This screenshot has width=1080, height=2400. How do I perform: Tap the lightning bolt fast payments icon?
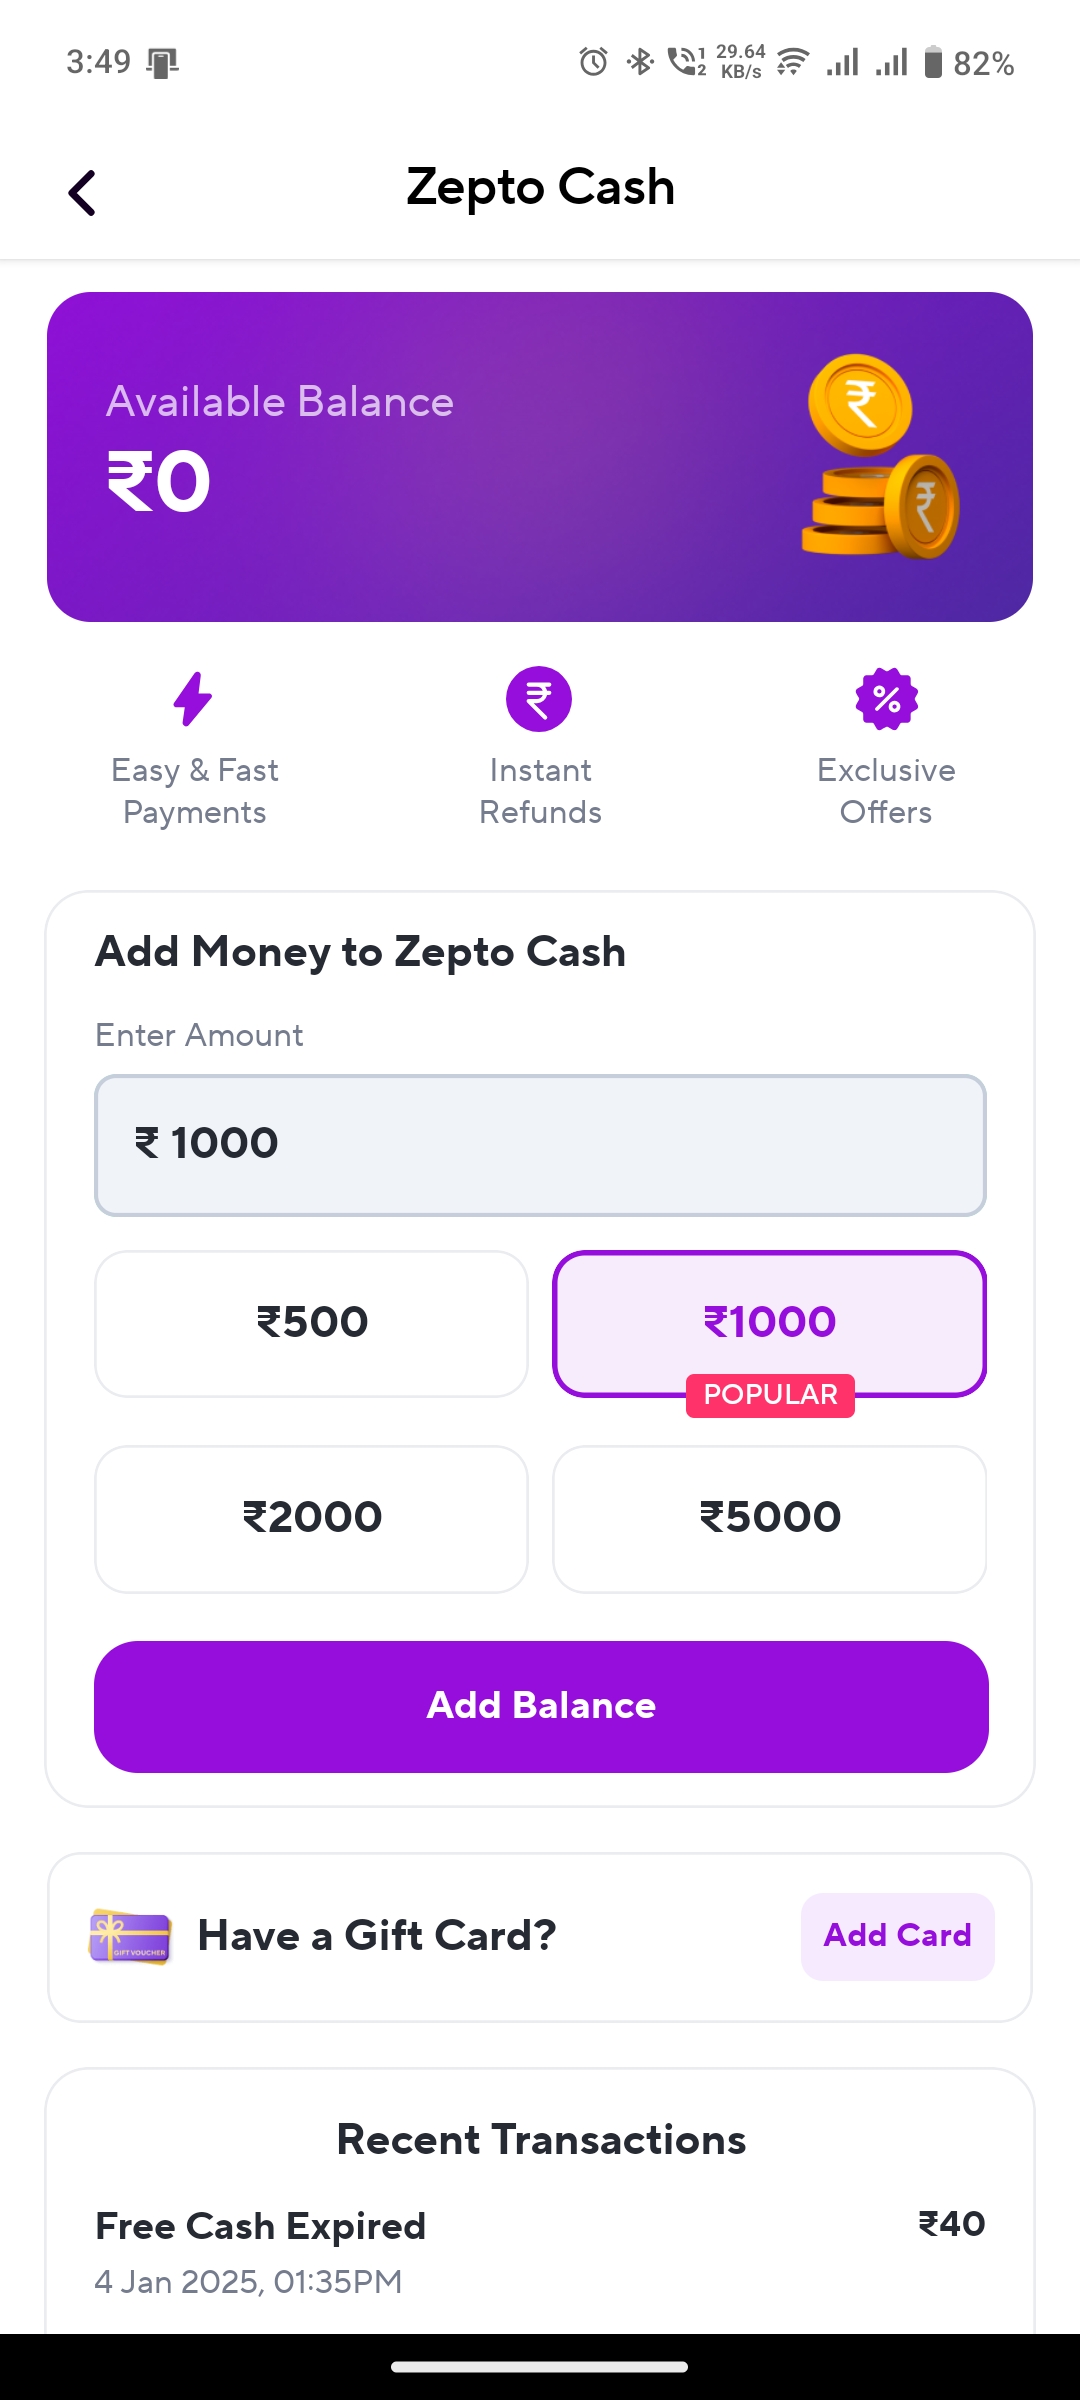pyautogui.click(x=193, y=698)
